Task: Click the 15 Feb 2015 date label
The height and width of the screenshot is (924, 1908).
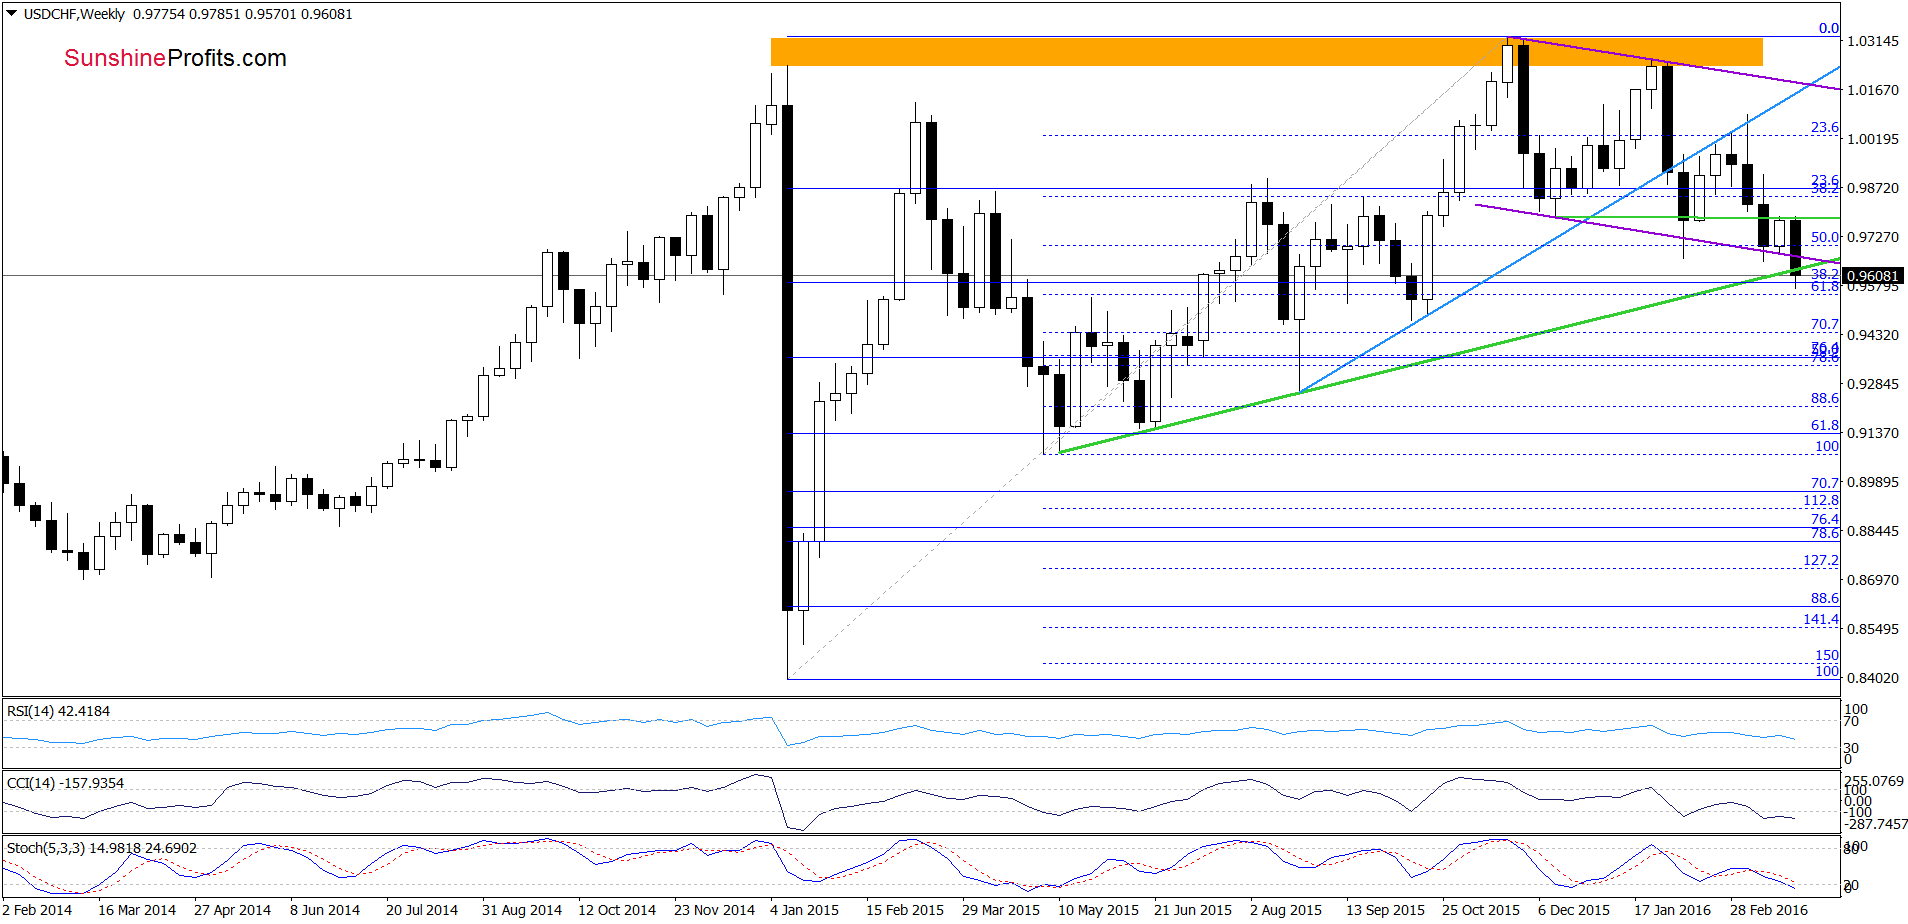Action: point(904,910)
